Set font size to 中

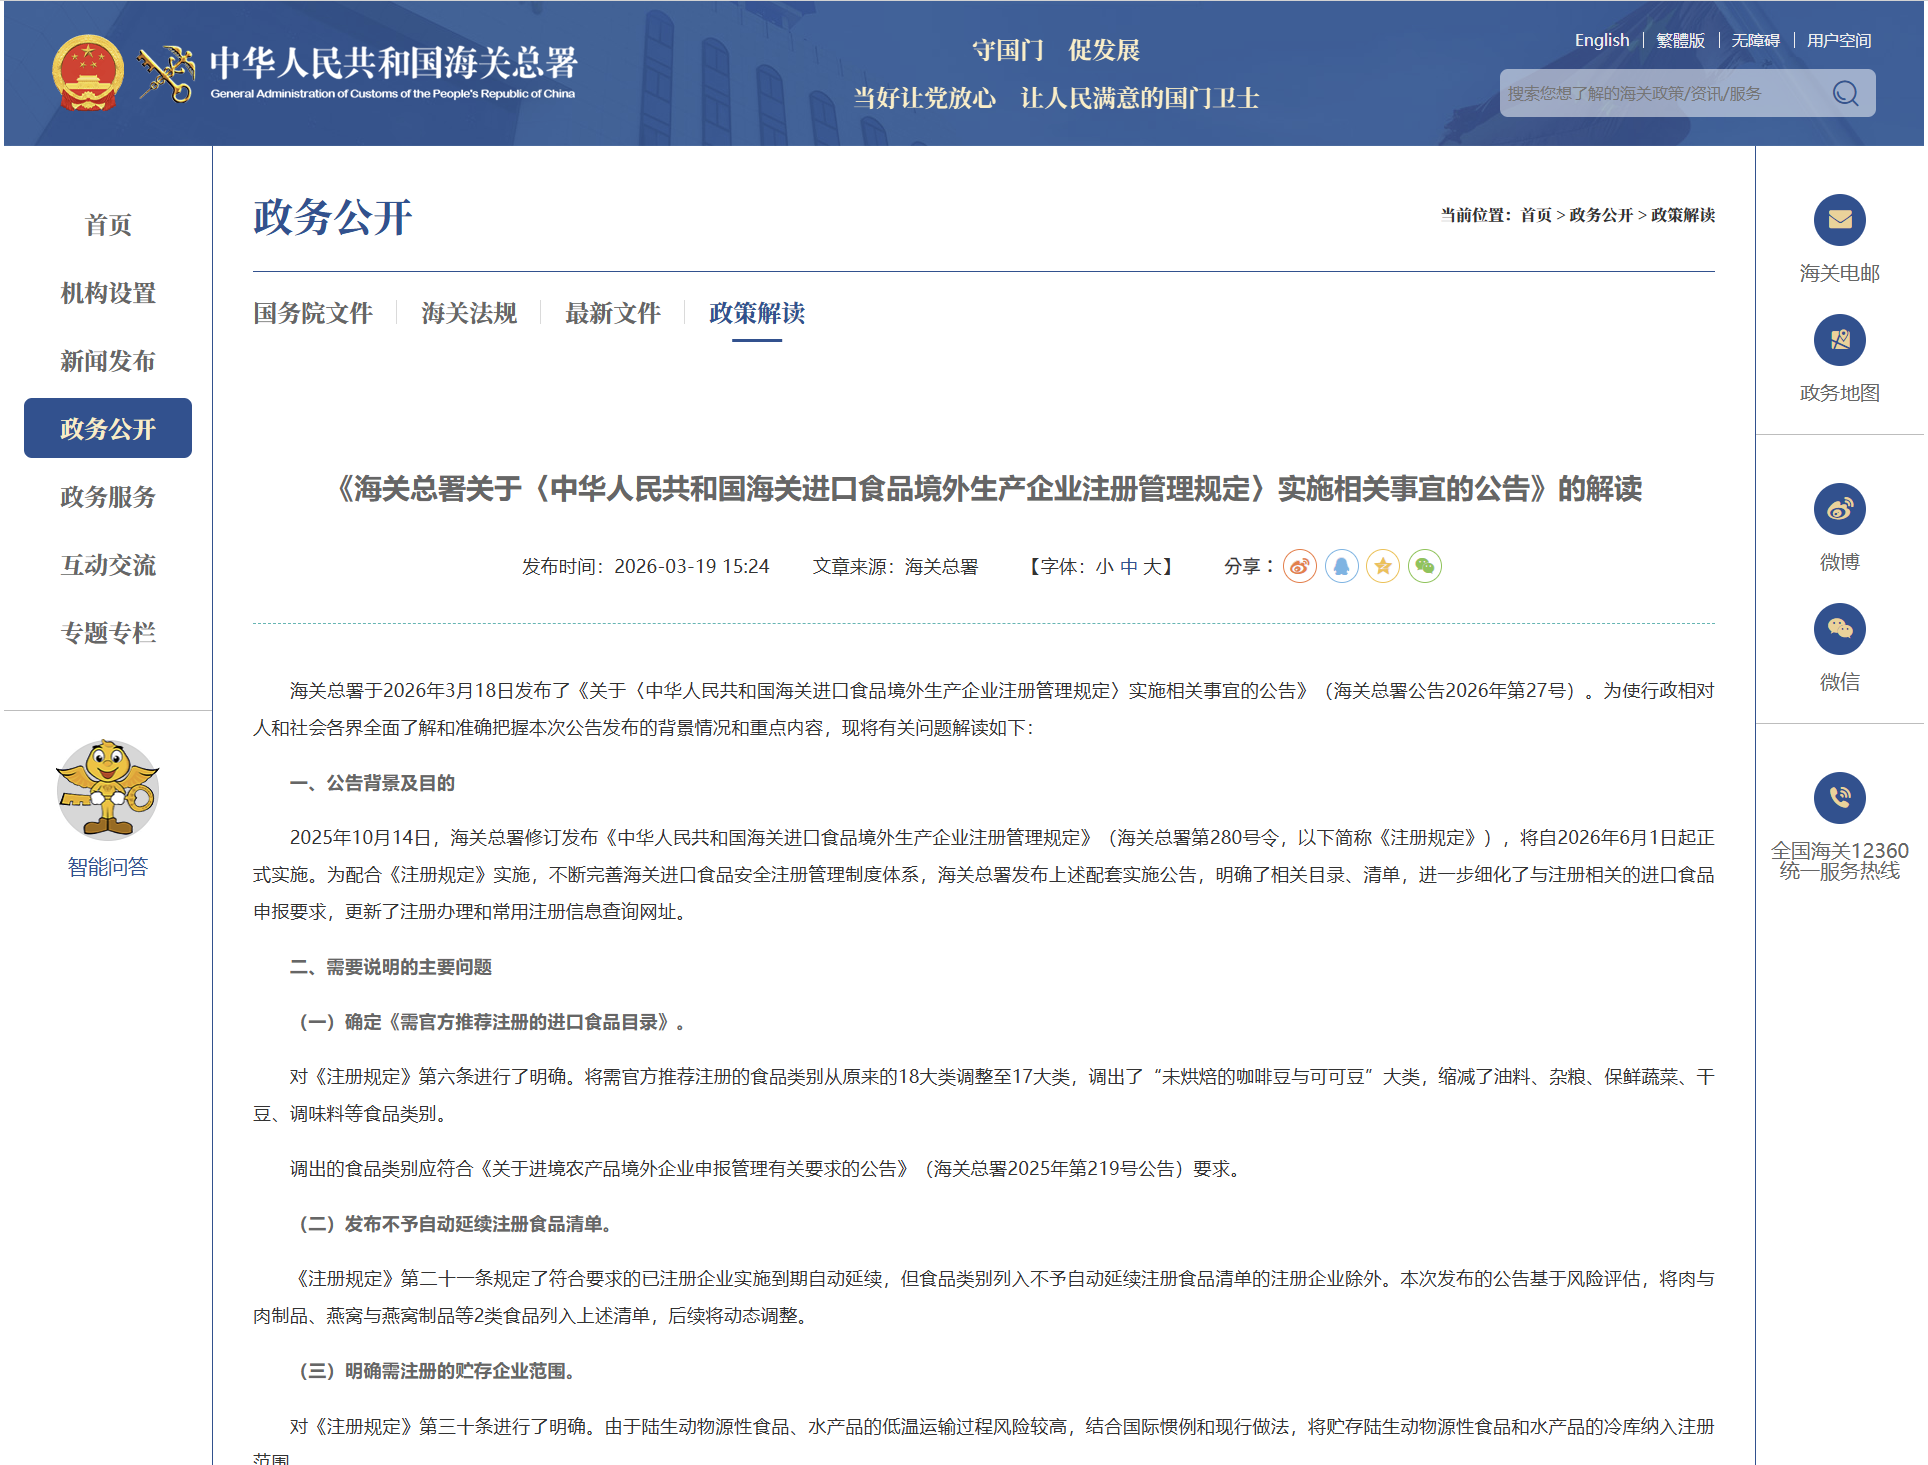point(1129,567)
